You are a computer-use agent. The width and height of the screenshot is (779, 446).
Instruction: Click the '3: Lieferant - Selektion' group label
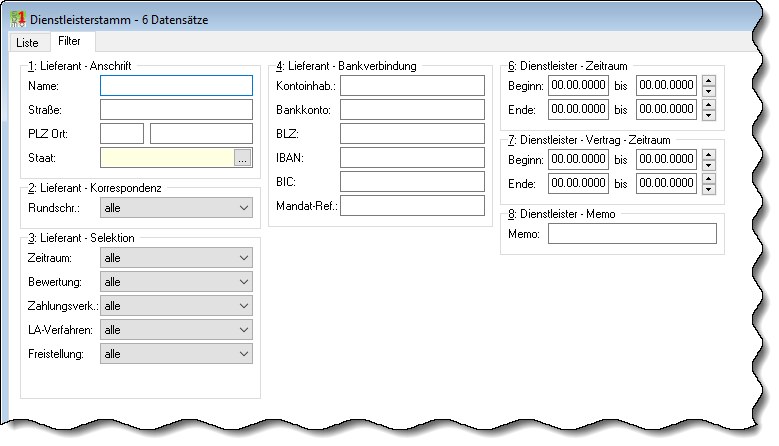[81, 238]
